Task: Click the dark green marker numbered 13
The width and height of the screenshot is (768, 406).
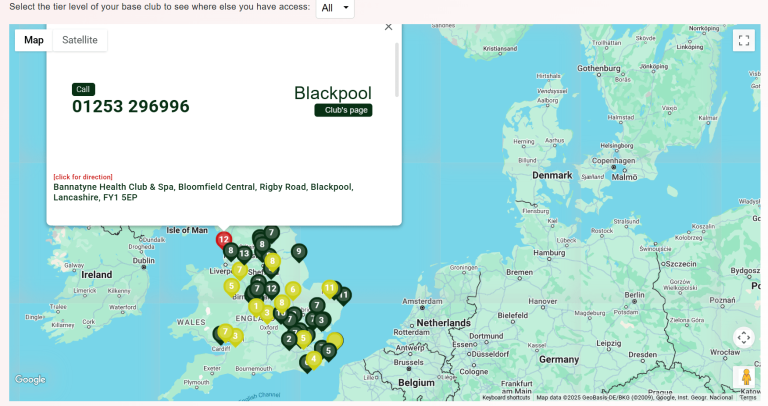Action: 244,254
